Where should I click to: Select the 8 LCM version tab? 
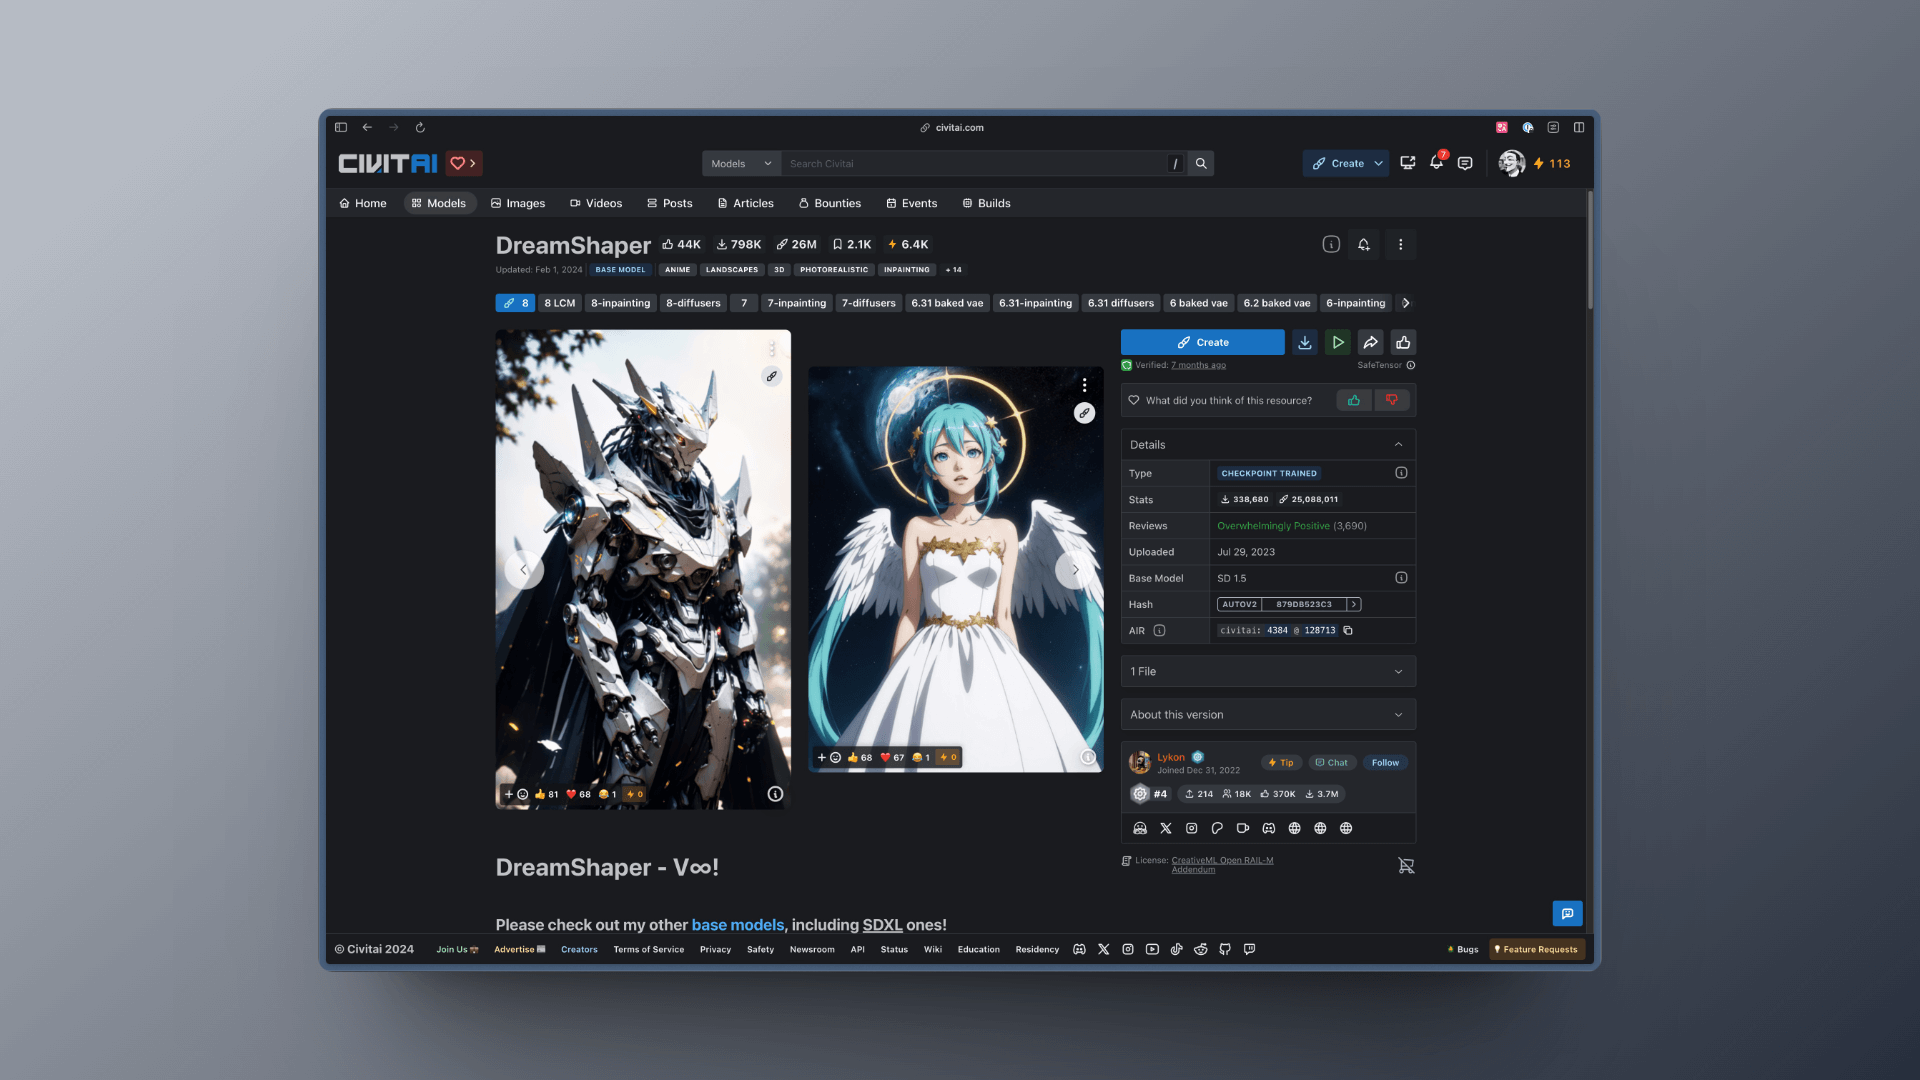coord(559,303)
